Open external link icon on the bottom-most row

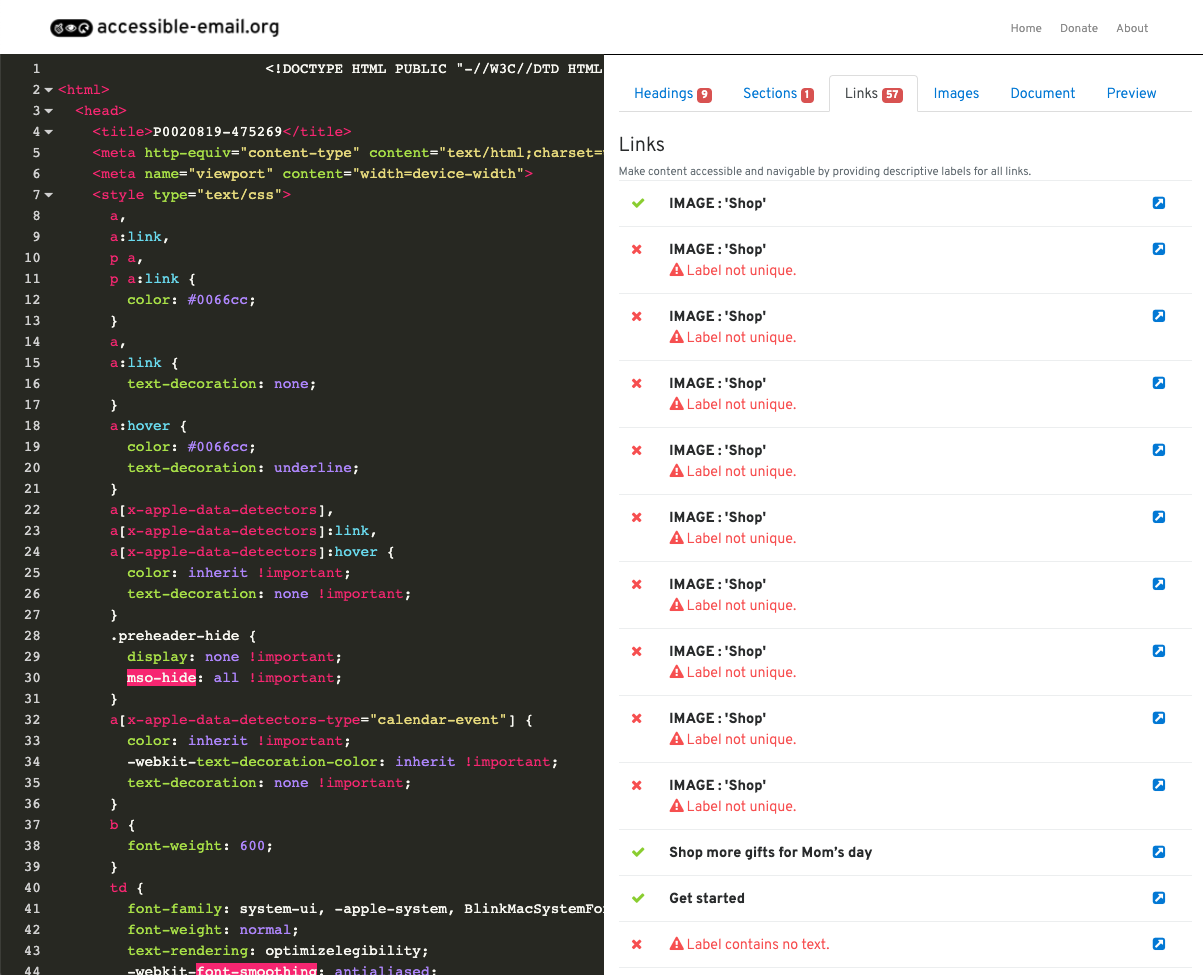pos(1158,944)
